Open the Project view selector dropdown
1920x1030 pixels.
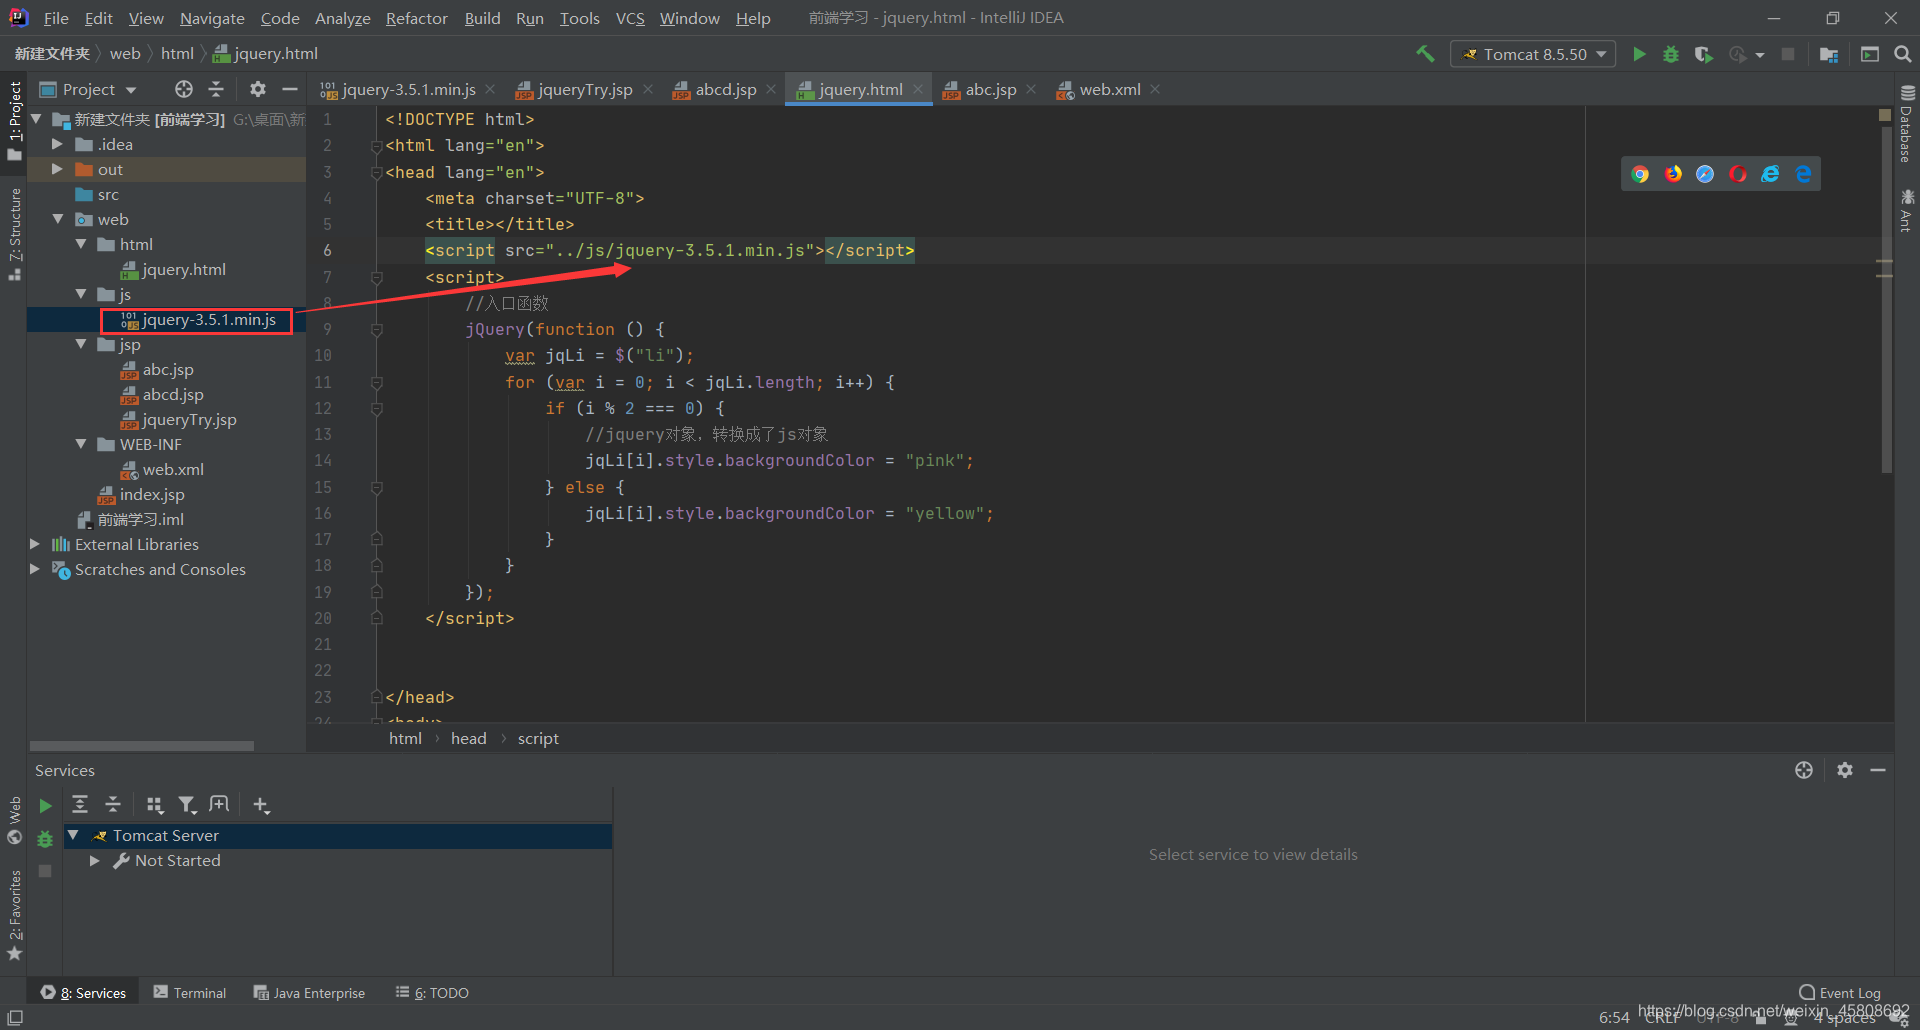[x=88, y=89]
